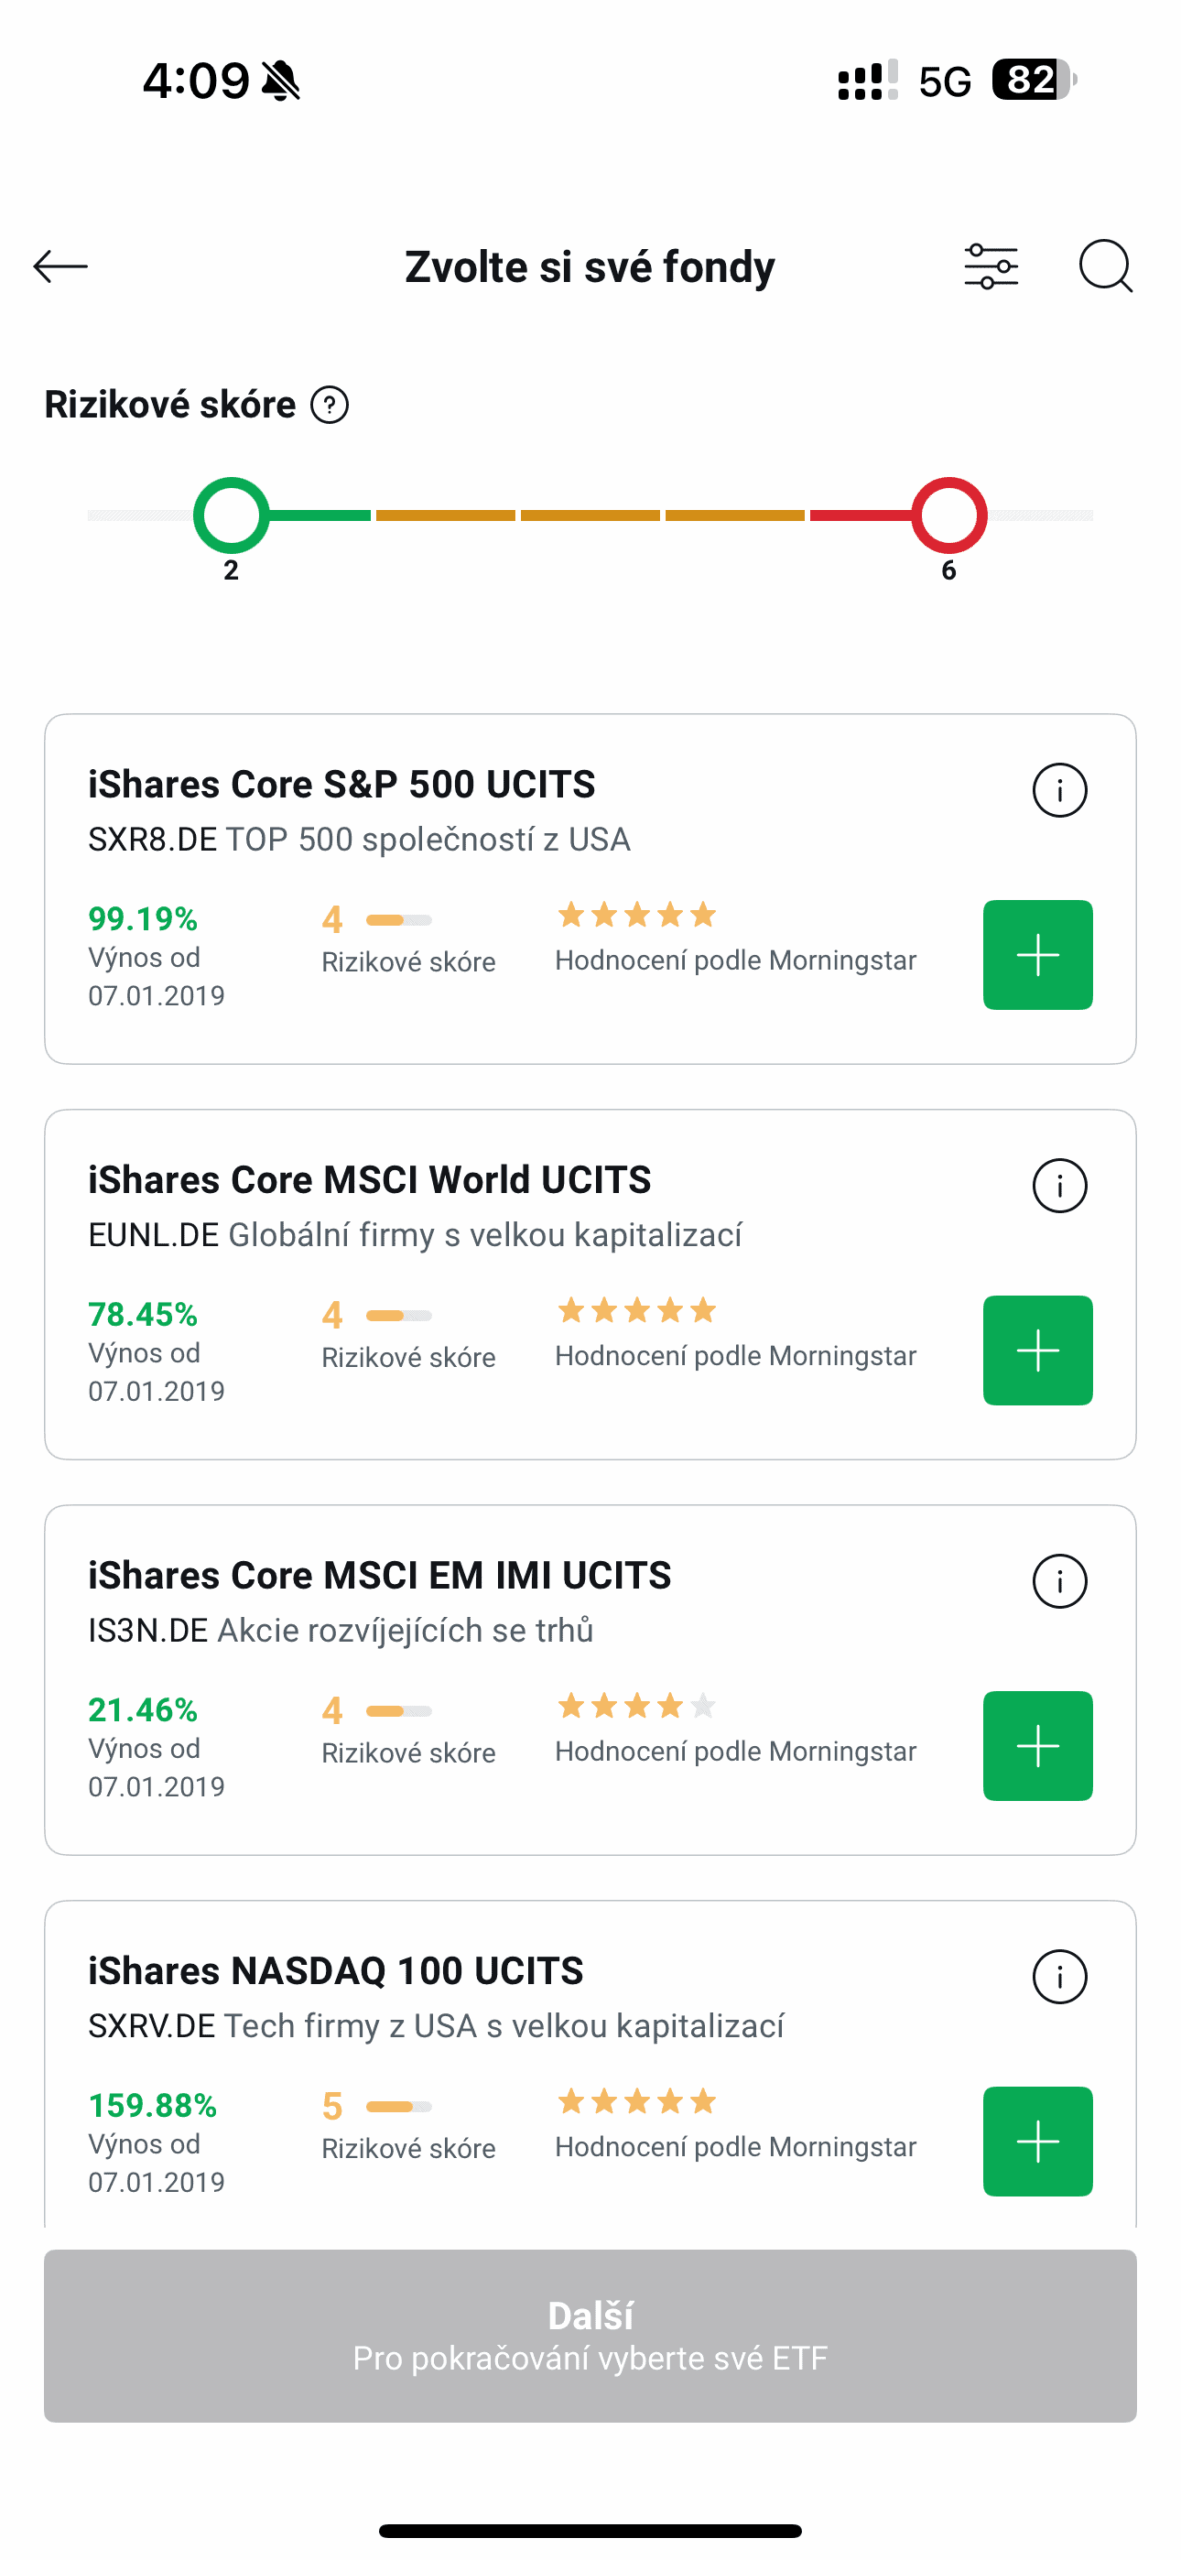Viewport: 1181px width, 2560px height.
Task: View info about iShares Core MSCI World
Action: tap(1059, 1185)
